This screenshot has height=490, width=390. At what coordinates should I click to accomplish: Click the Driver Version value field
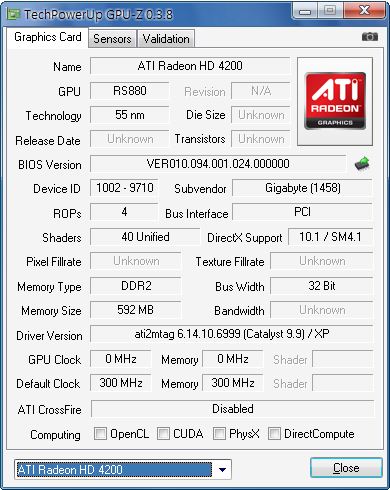point(232,334)
